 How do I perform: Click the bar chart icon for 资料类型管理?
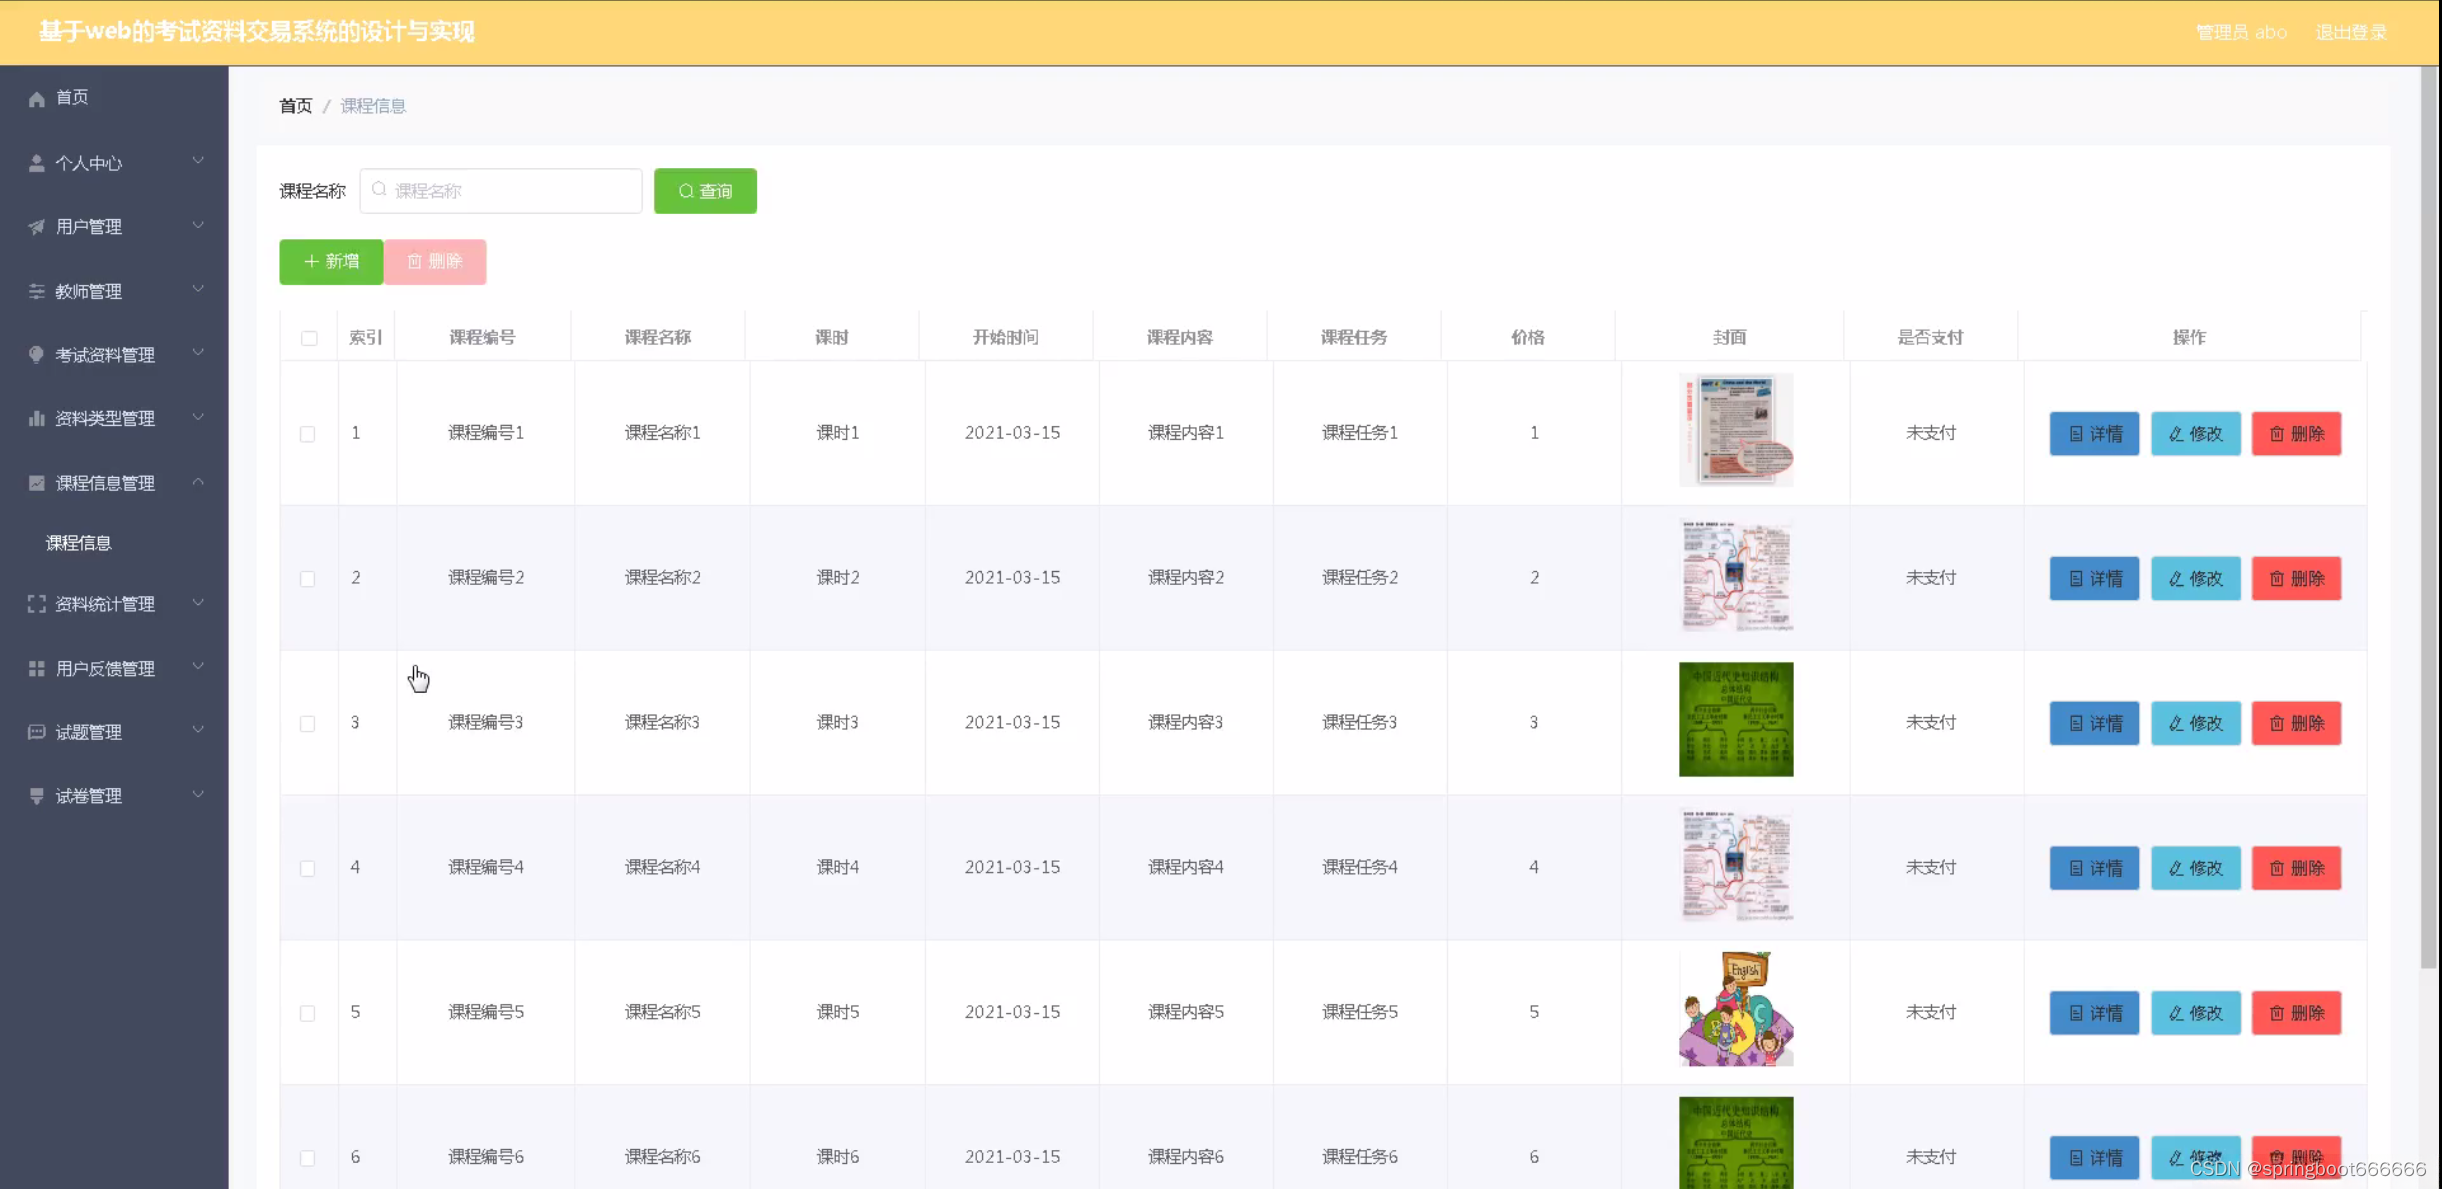coord(37,418)
